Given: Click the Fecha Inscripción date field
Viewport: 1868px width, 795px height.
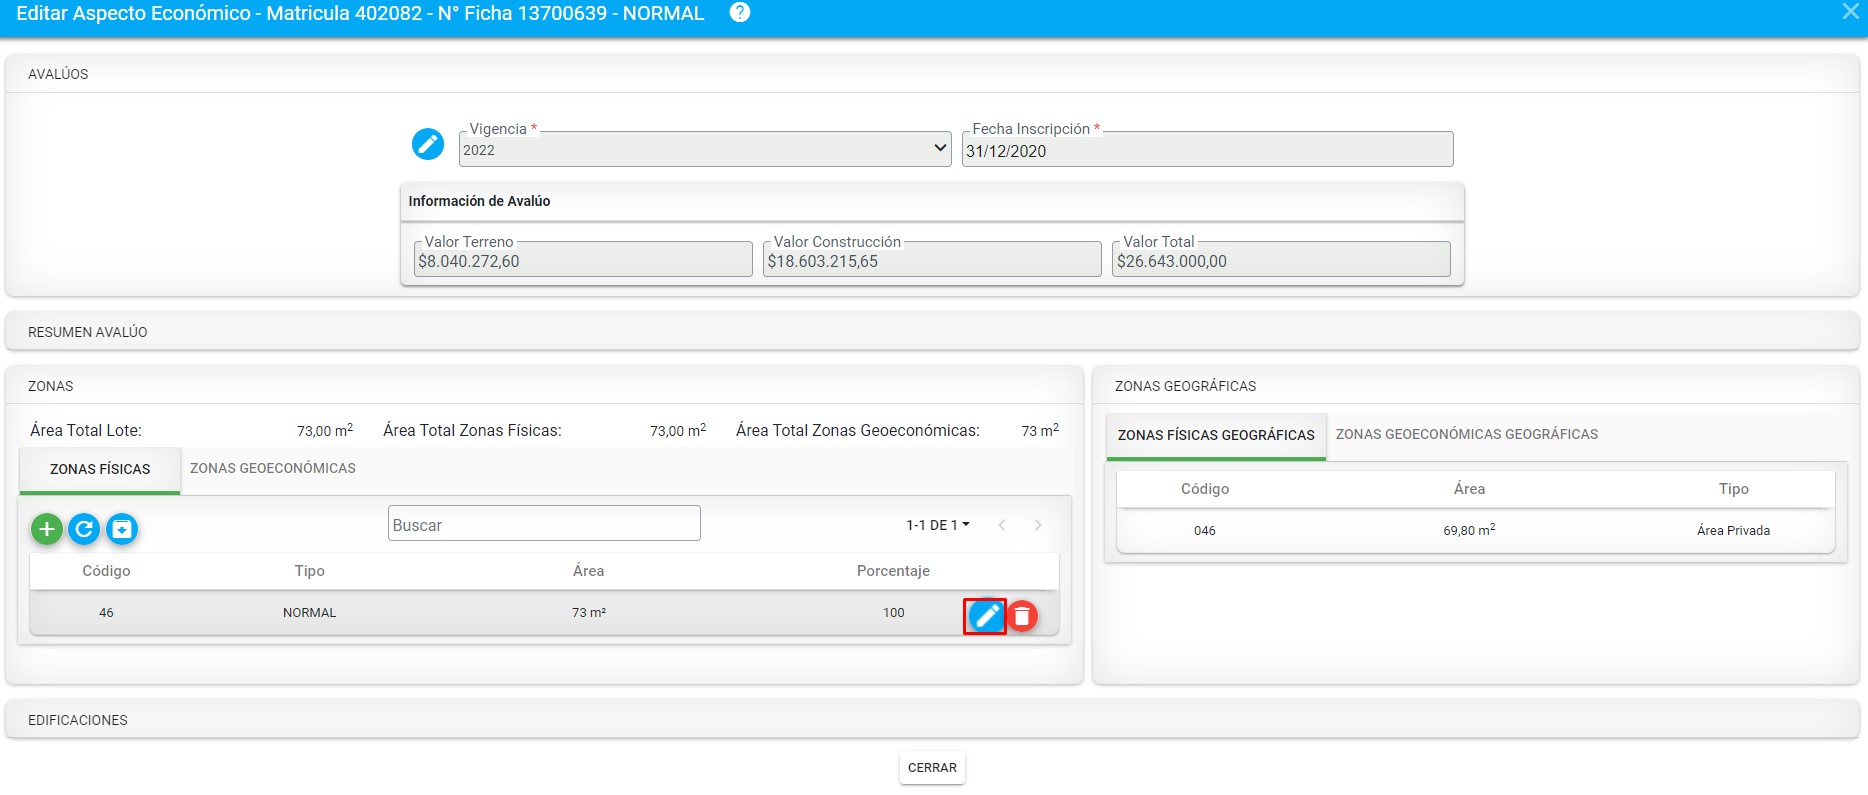Looking at the screenshot, I should click(1207, 151).
